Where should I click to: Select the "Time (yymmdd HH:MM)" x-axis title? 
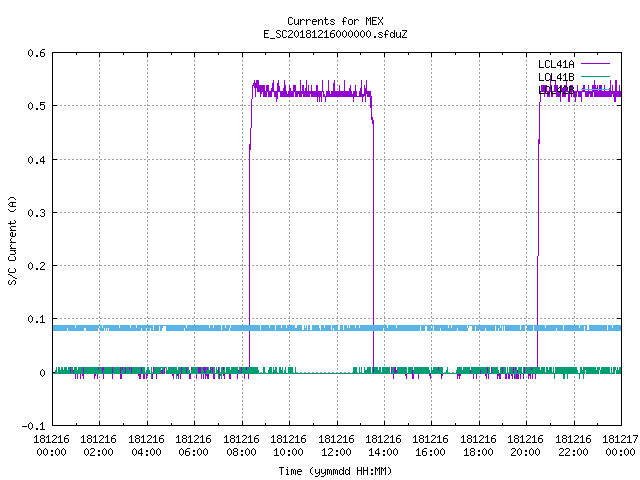(x=335, y=471)
